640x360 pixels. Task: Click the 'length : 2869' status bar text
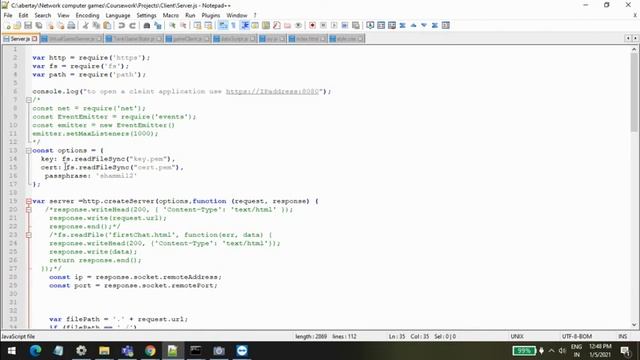point(311,336)
